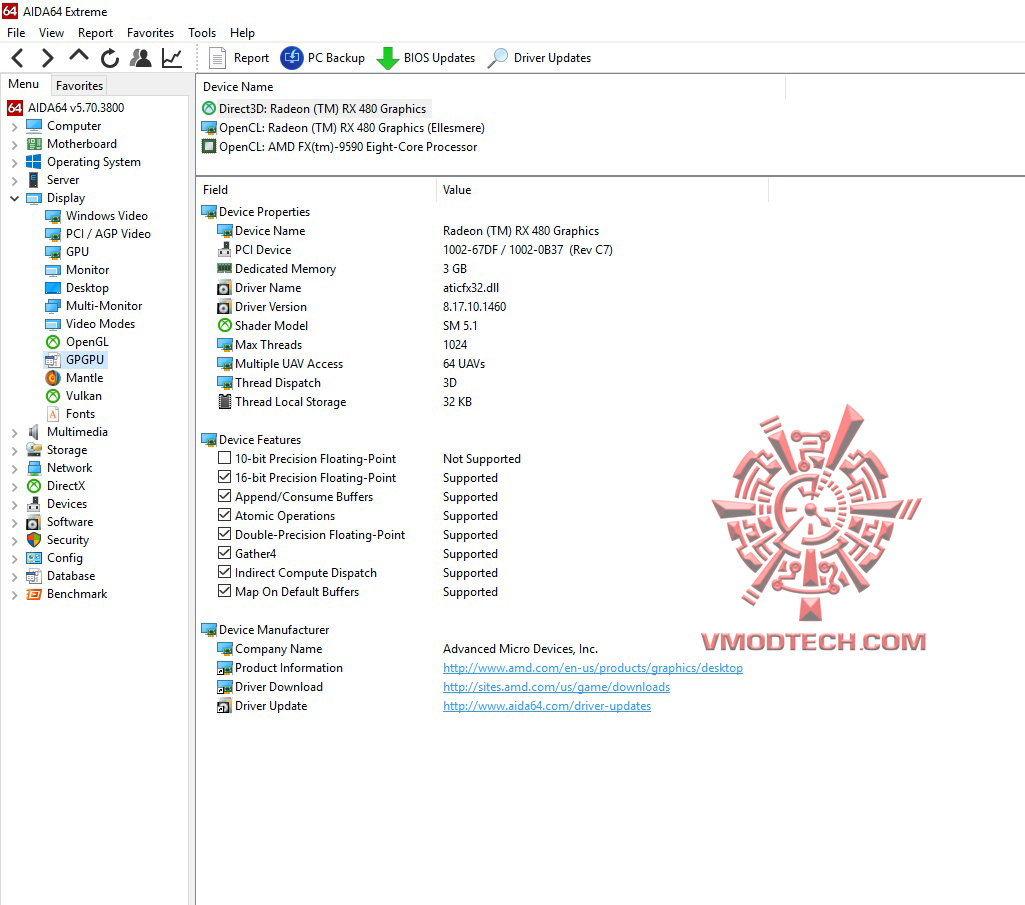Expand the Storage tree node
This screenshot has width=1025, height=905.
[14, 451]
